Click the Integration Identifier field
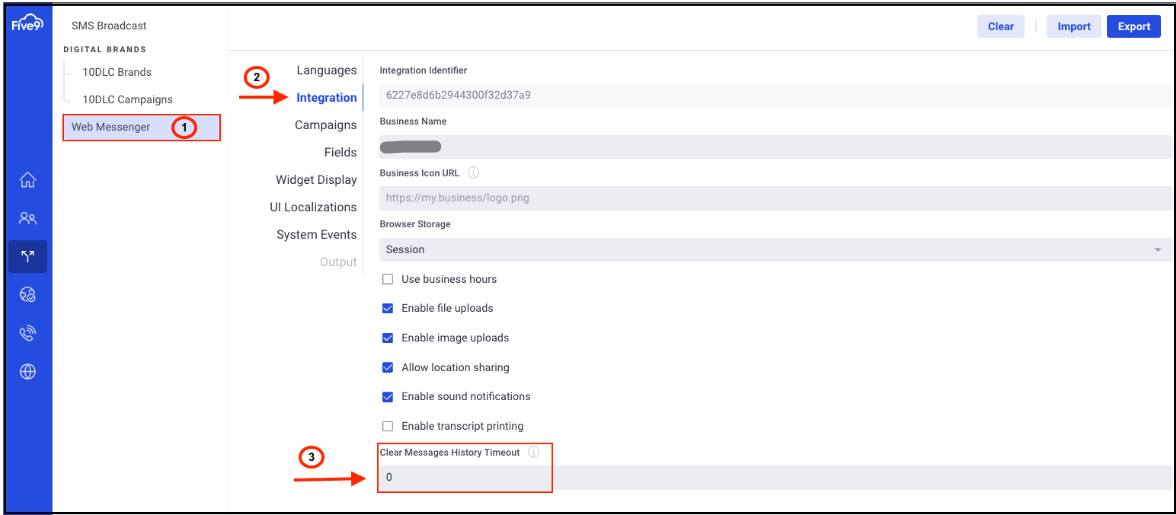This screenshot has width=1176, height=515. (776, 95)
